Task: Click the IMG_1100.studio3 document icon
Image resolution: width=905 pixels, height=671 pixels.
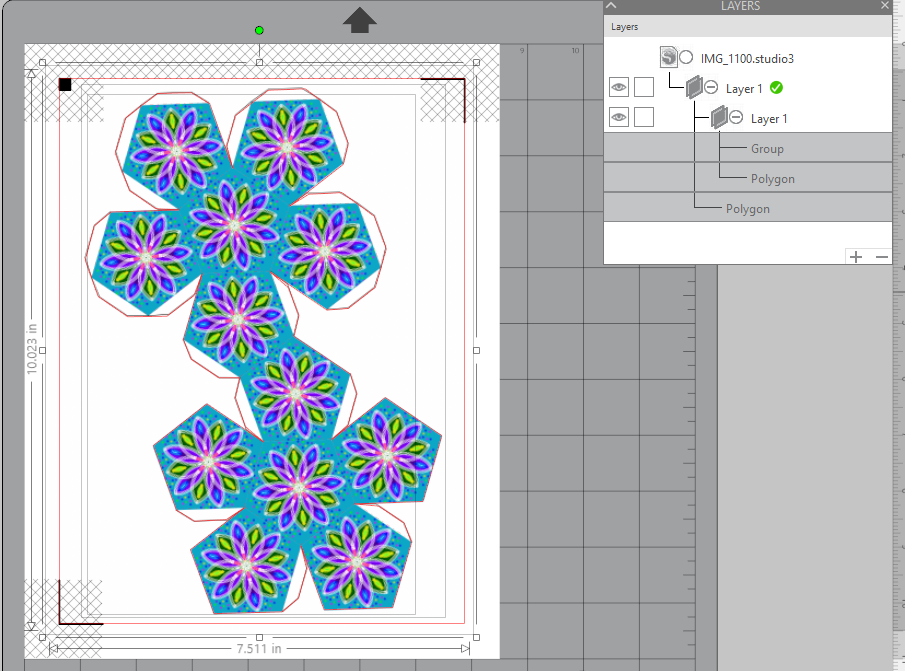Action: (668, 57)
